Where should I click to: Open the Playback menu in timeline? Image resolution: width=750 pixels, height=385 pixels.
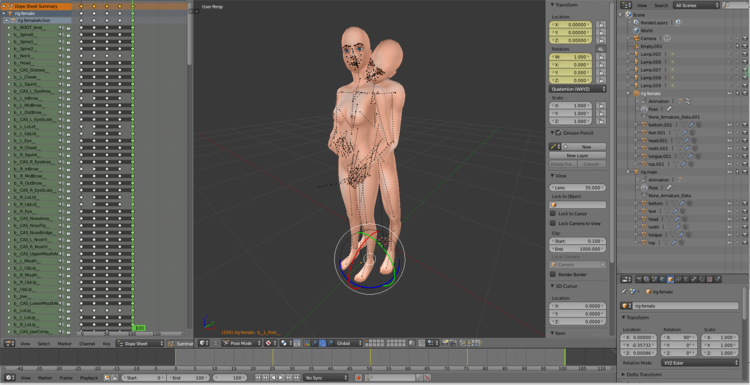pyautogui.click(x=89, y=378)
